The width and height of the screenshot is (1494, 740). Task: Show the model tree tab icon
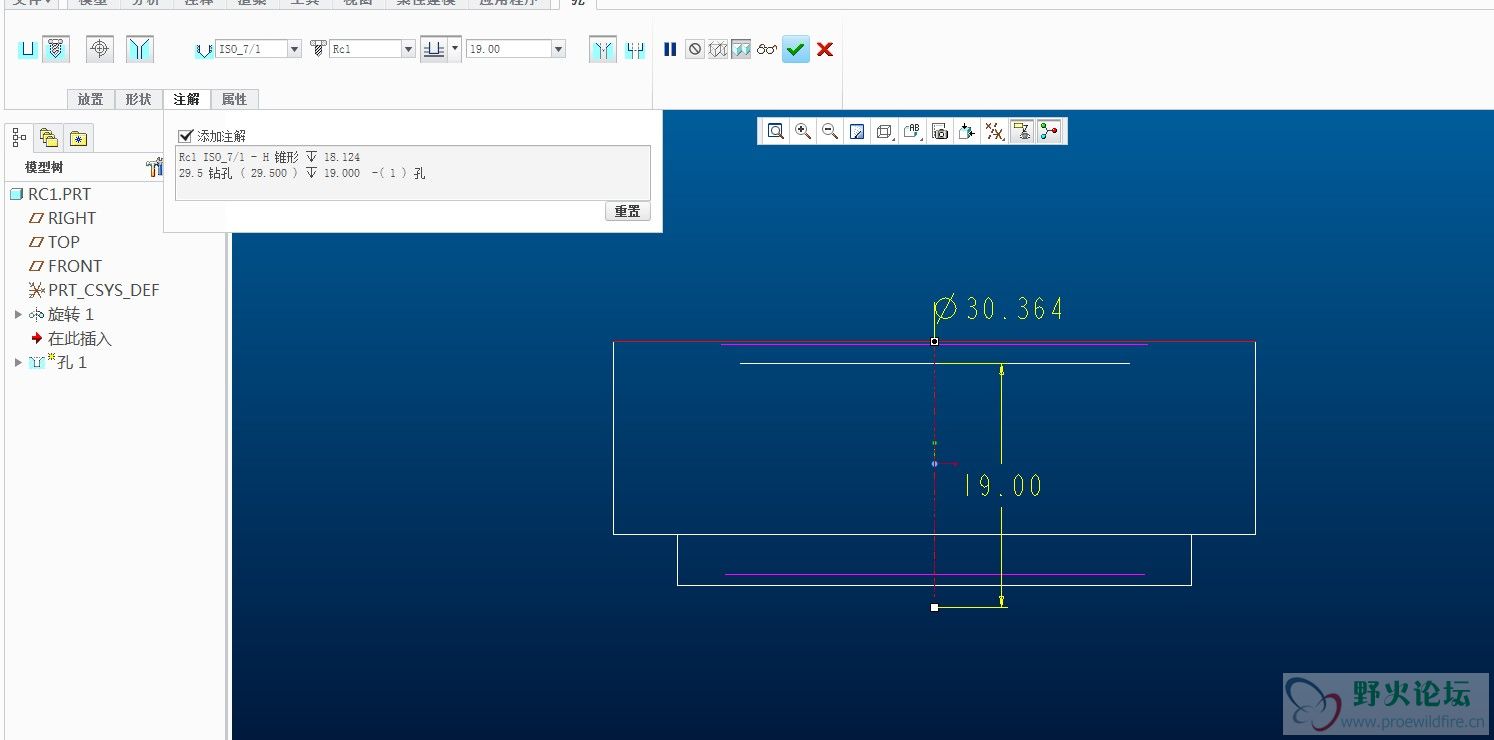click(20, 137)
